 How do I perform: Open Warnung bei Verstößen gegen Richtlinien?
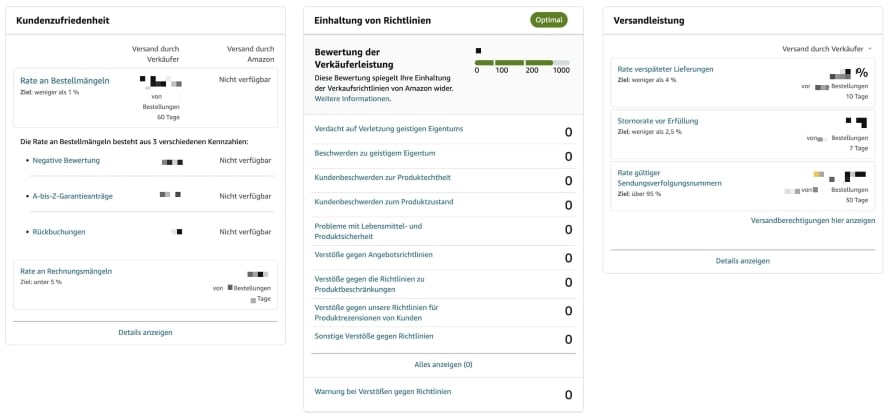tap(382, 391)
